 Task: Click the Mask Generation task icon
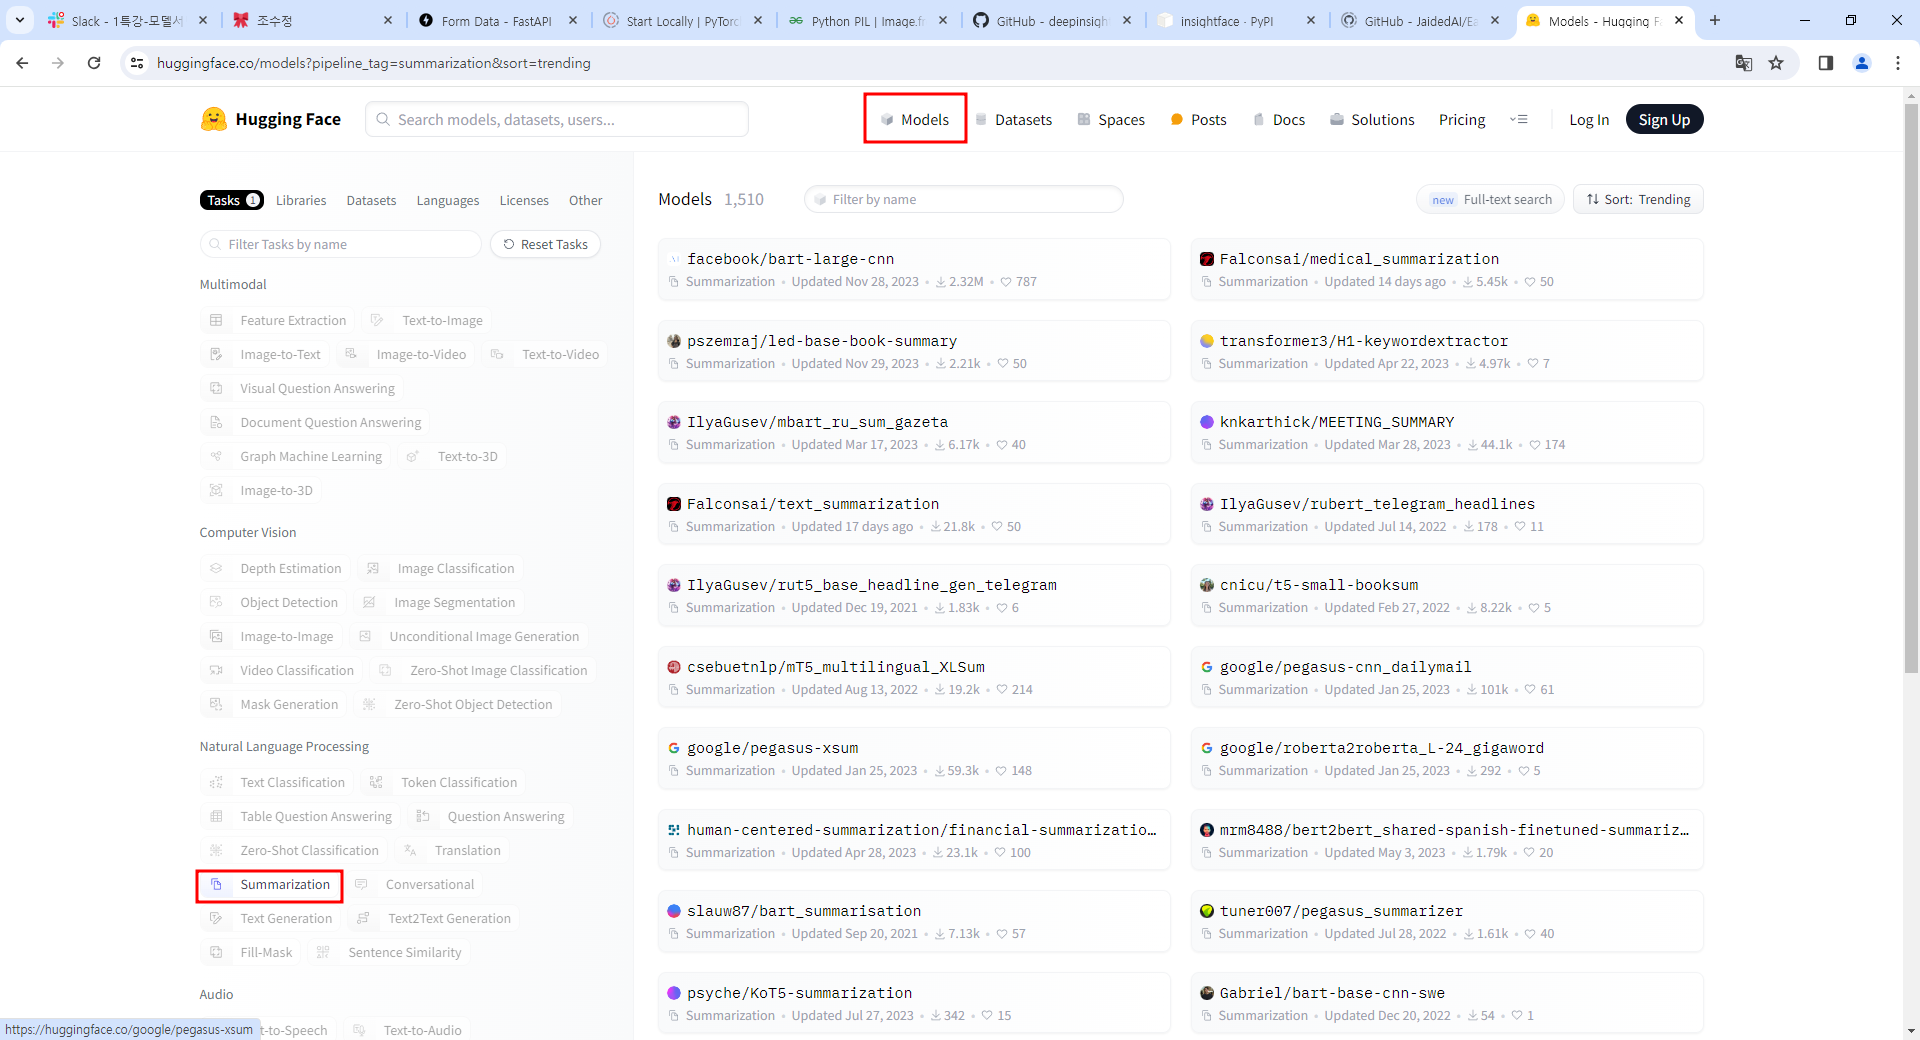coord(216,704)
